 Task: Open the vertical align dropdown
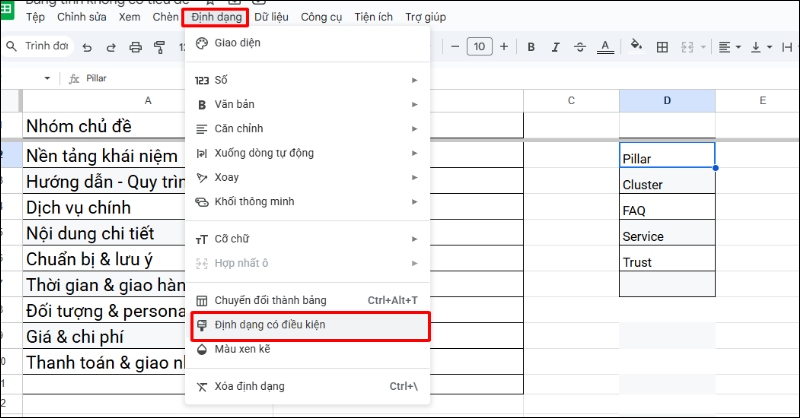click(761, 47)
